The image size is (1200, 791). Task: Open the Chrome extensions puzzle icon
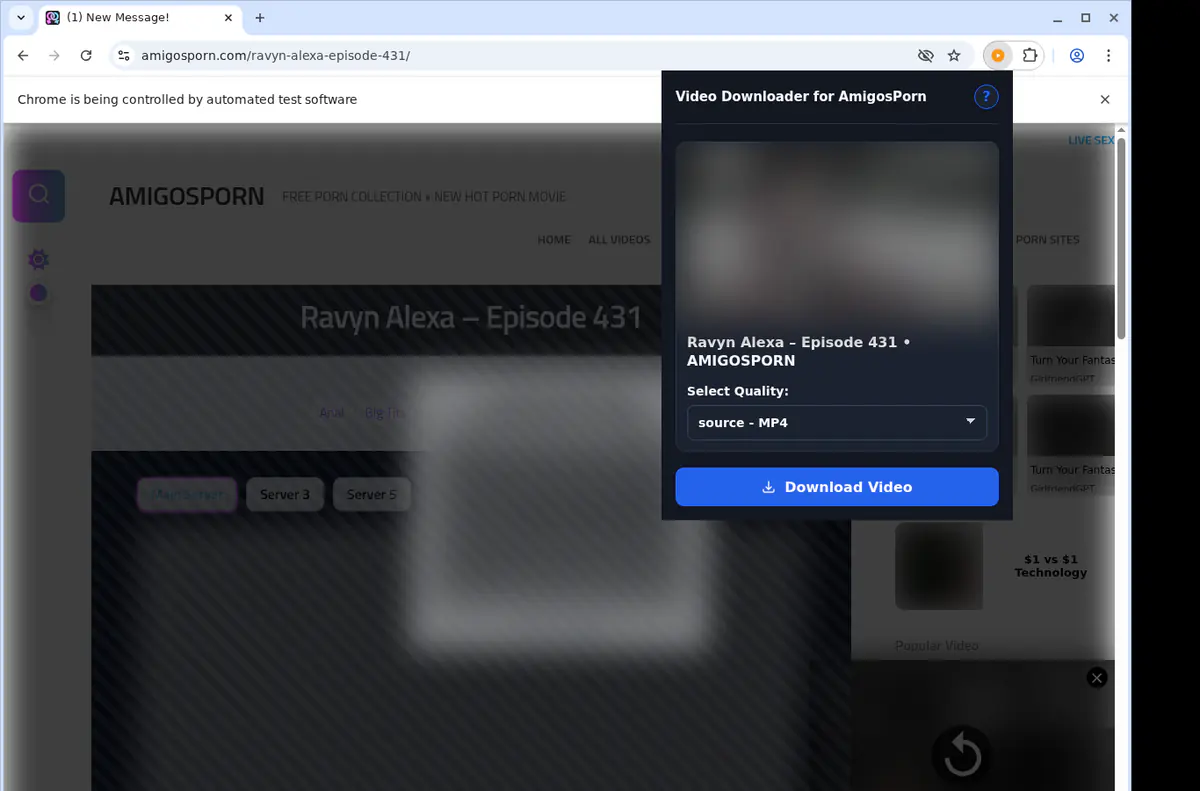click(x=1029, y=56)
